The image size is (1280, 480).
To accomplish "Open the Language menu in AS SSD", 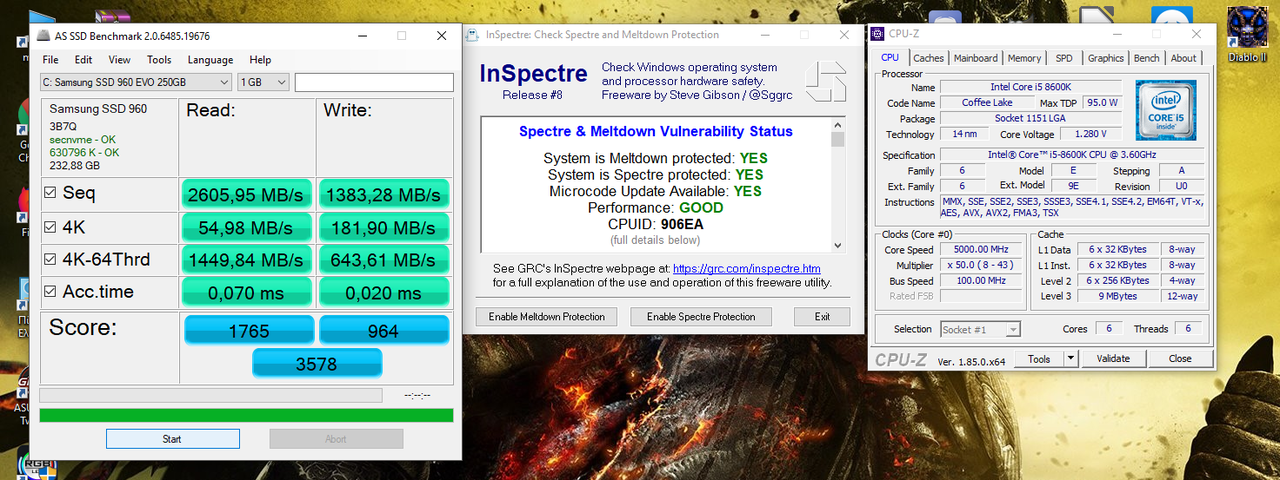I will pos(210,60).
